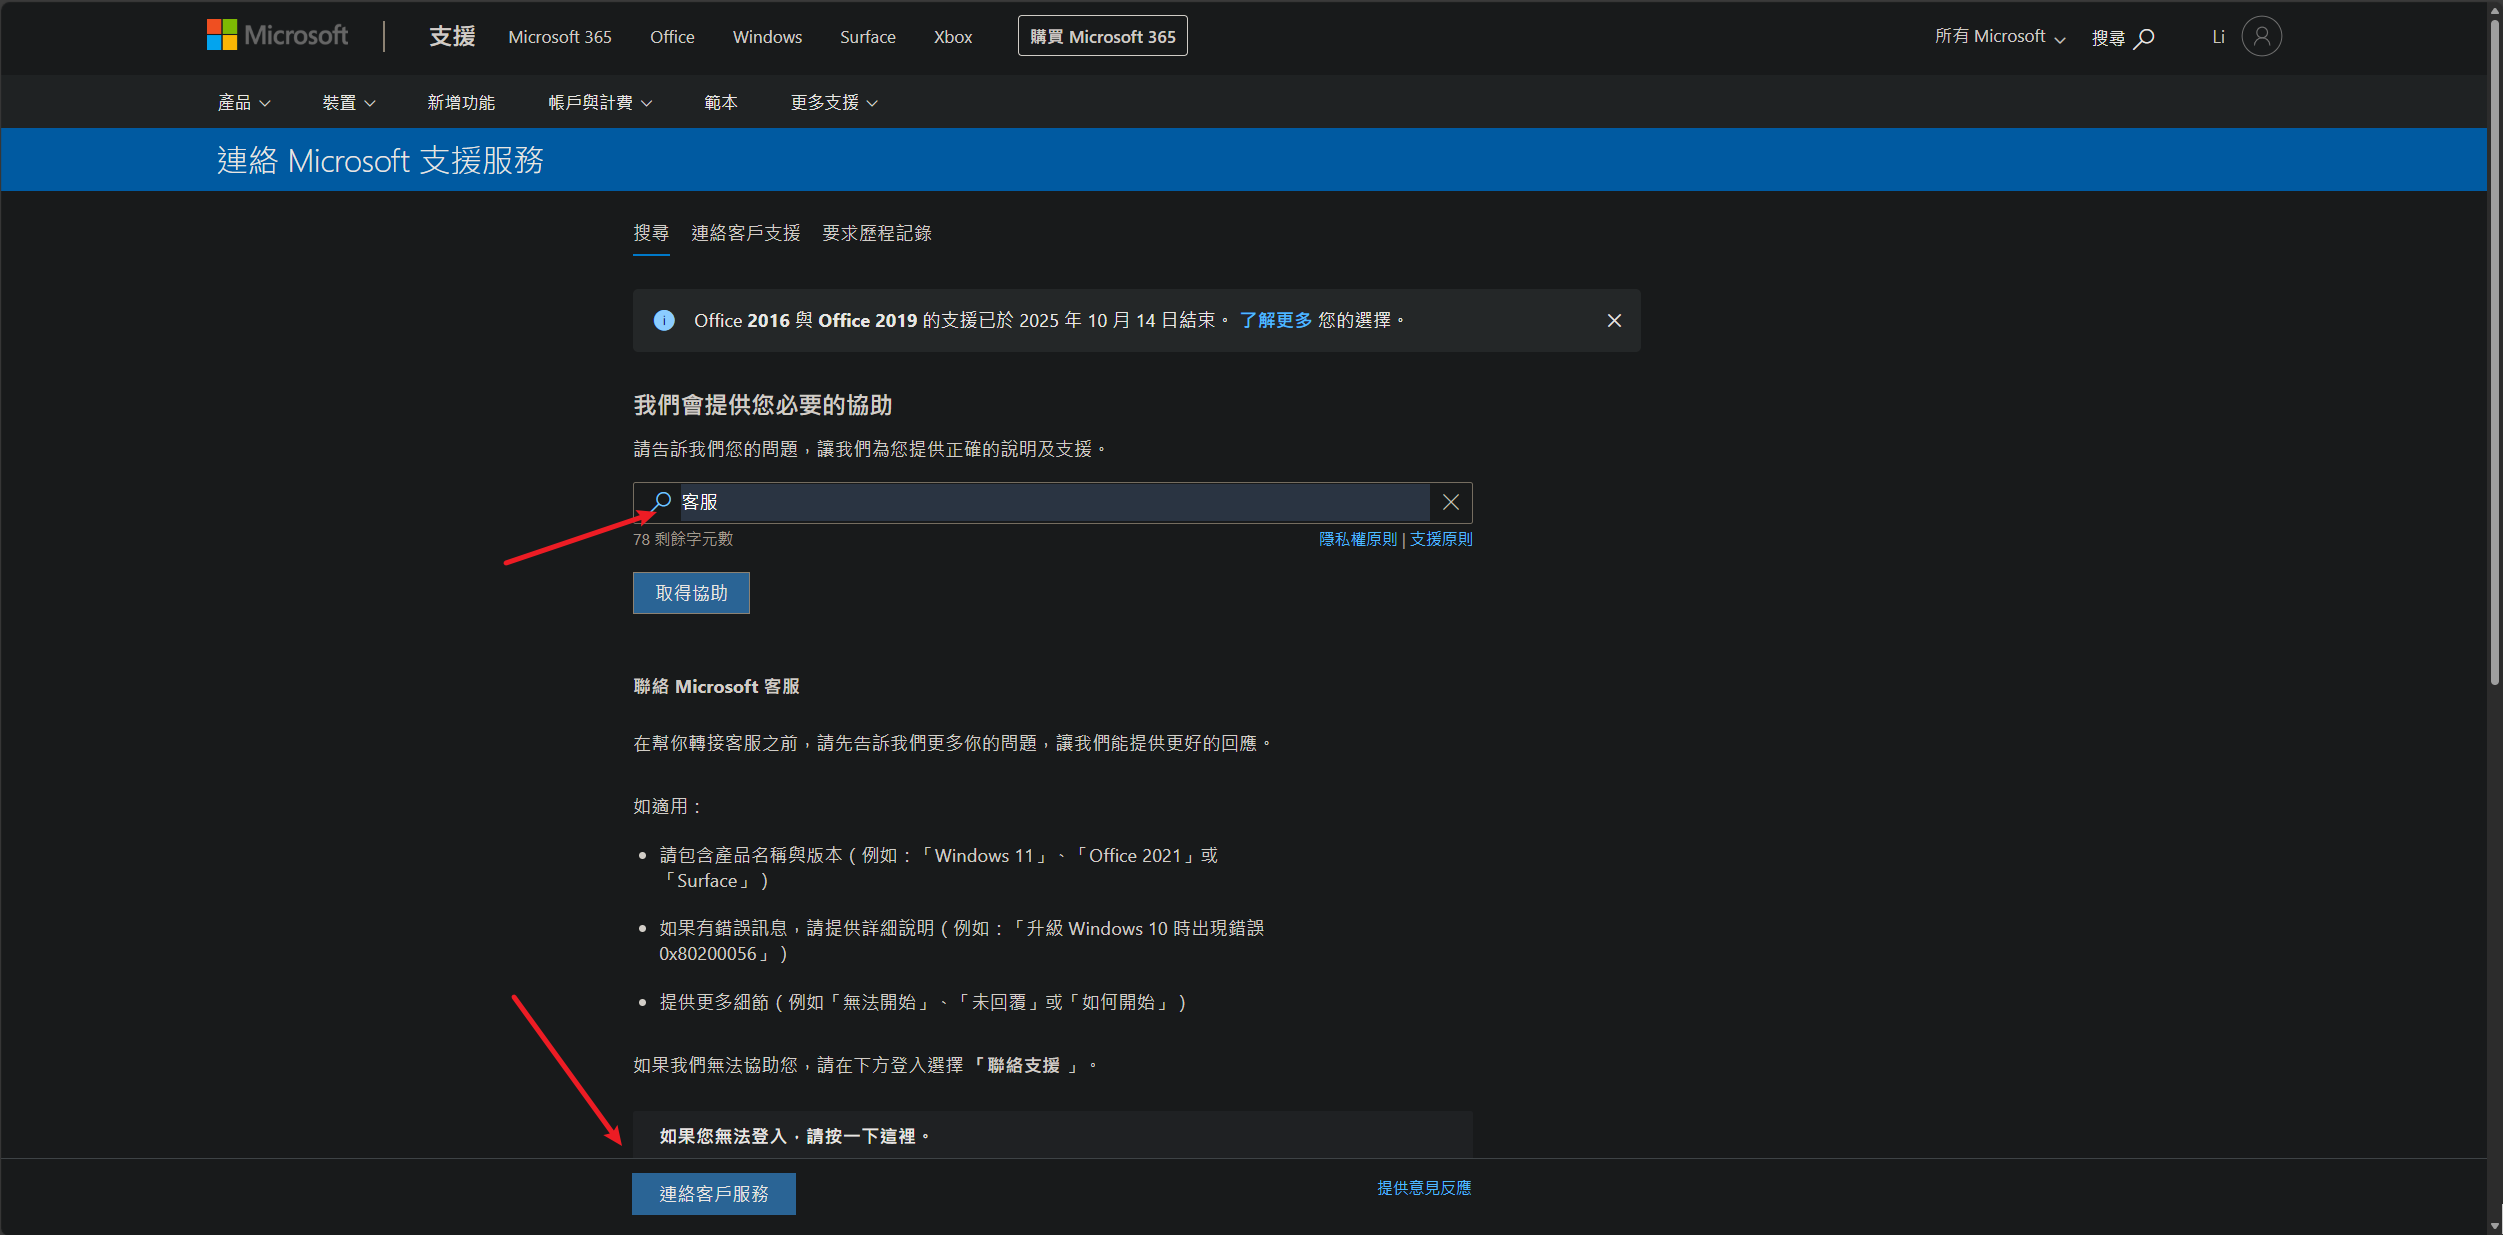Switch to the 要求歷程記錄 tab
This screenshot has width=2503, height=1235.
(877, 234)
